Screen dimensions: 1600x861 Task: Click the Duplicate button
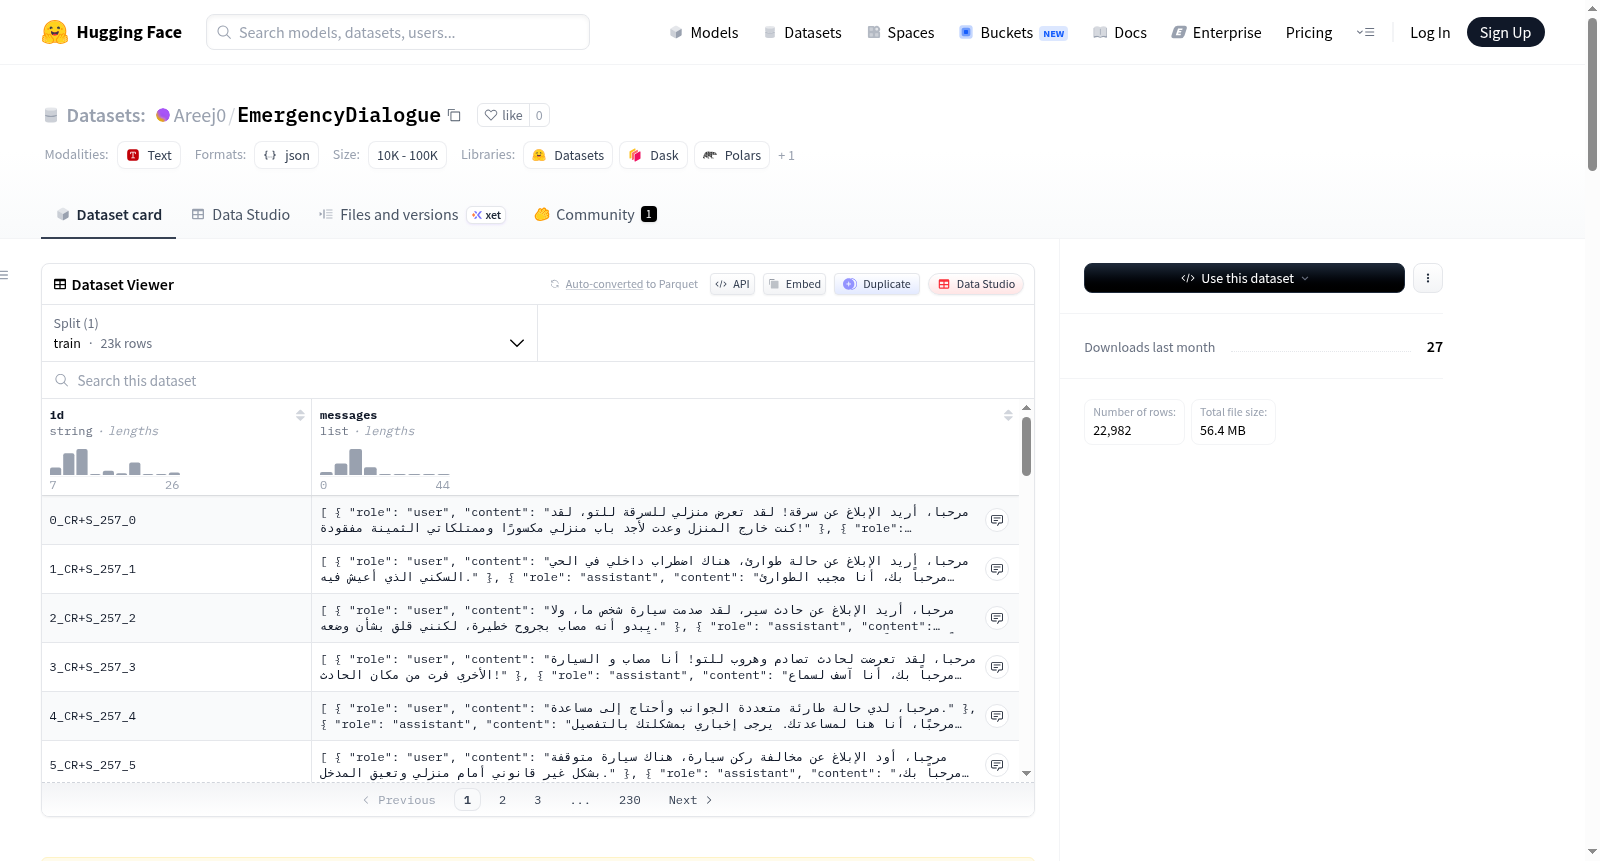[877, 284]
